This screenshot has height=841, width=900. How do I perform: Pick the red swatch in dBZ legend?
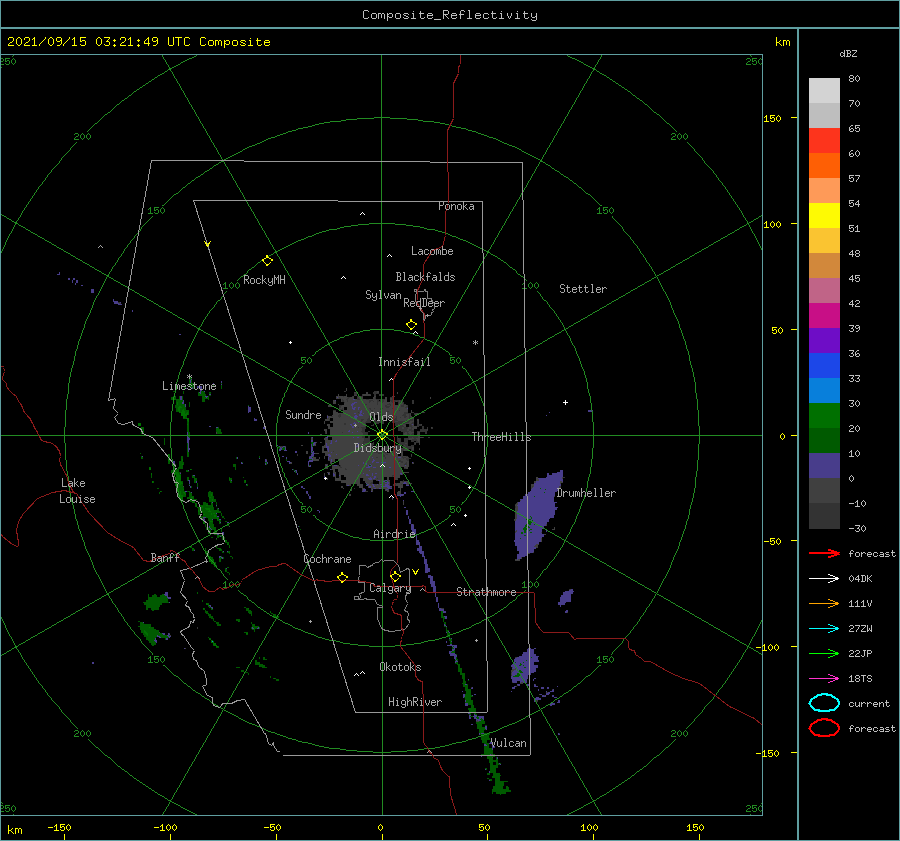pos(824,141)
